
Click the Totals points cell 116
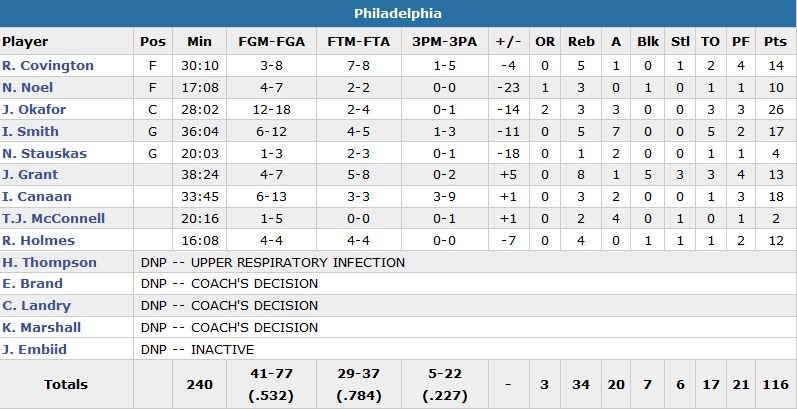[x=774, y=384]
